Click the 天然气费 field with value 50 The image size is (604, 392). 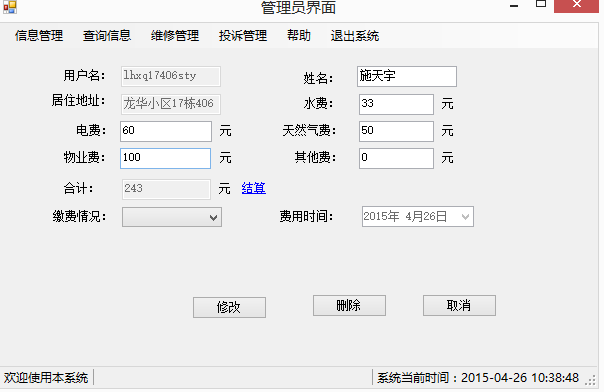396,131
